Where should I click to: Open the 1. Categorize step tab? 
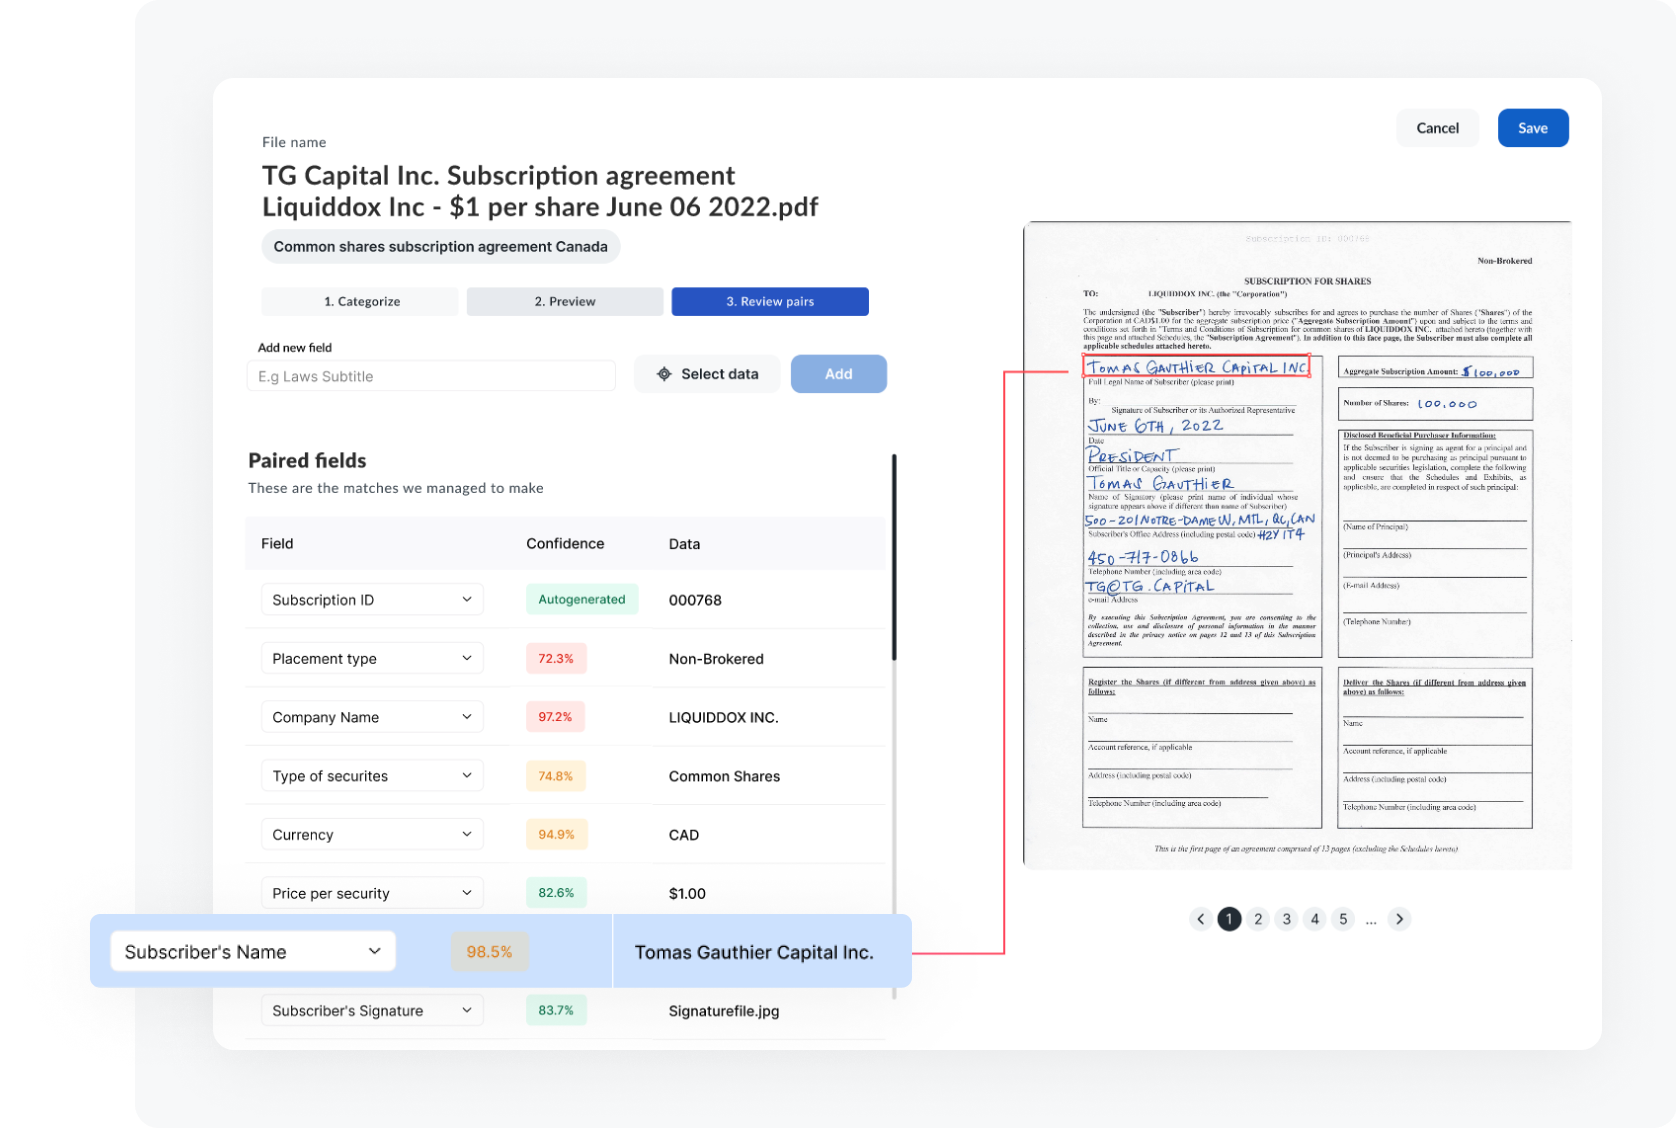[361, 301]
